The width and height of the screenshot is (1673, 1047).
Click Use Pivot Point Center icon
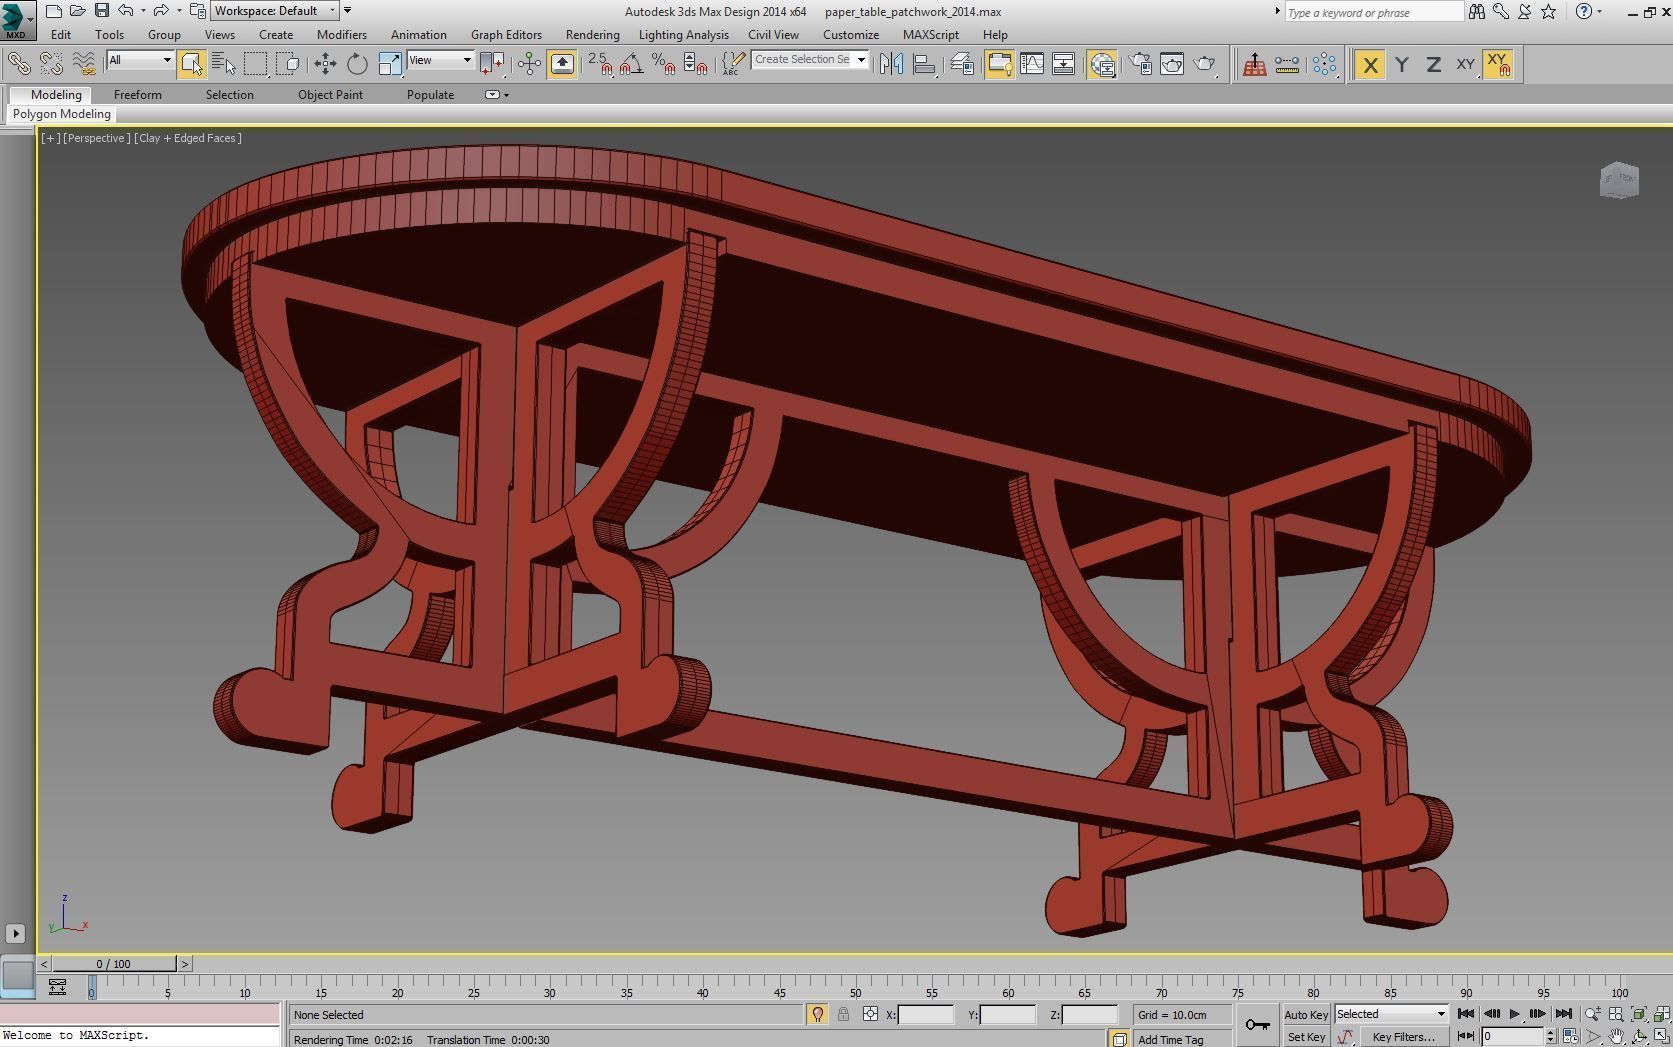[x=492, y=64]
